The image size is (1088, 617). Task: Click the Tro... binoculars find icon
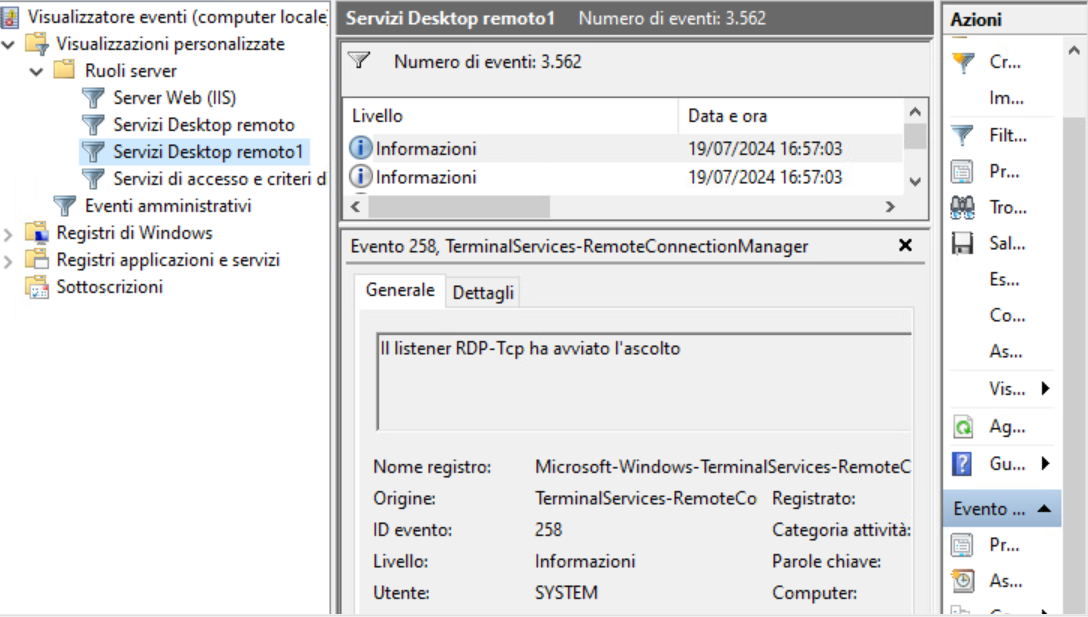point(963,207)
